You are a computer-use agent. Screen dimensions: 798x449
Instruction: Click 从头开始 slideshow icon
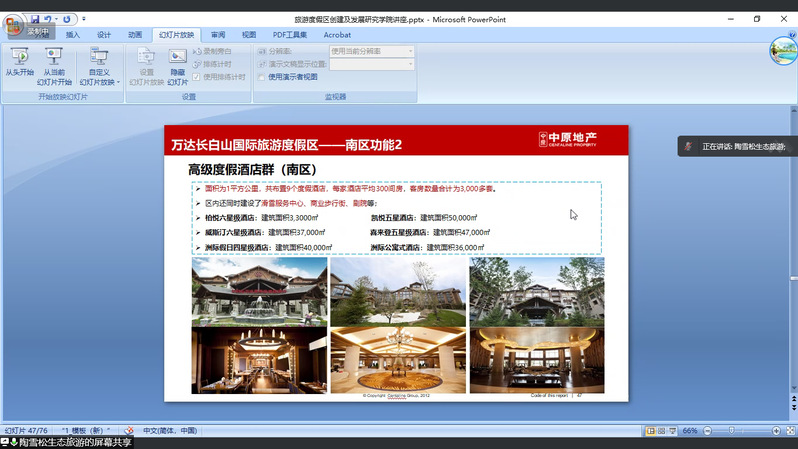[19, 57]
